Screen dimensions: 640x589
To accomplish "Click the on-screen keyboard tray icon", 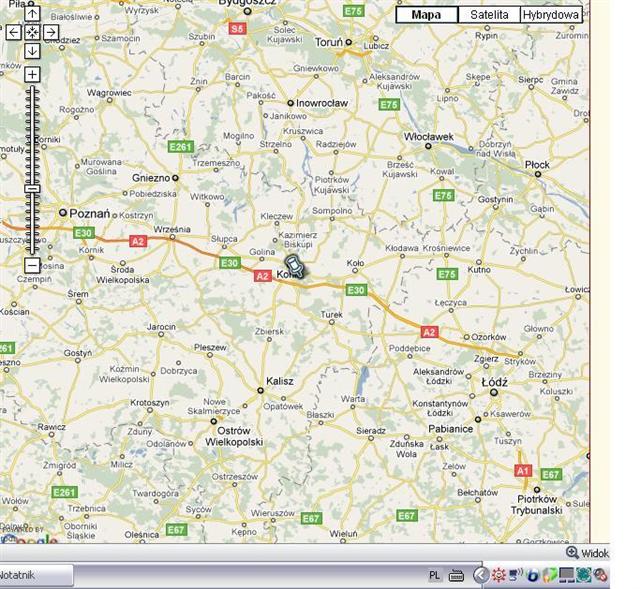I will click(x=456, y=576).
